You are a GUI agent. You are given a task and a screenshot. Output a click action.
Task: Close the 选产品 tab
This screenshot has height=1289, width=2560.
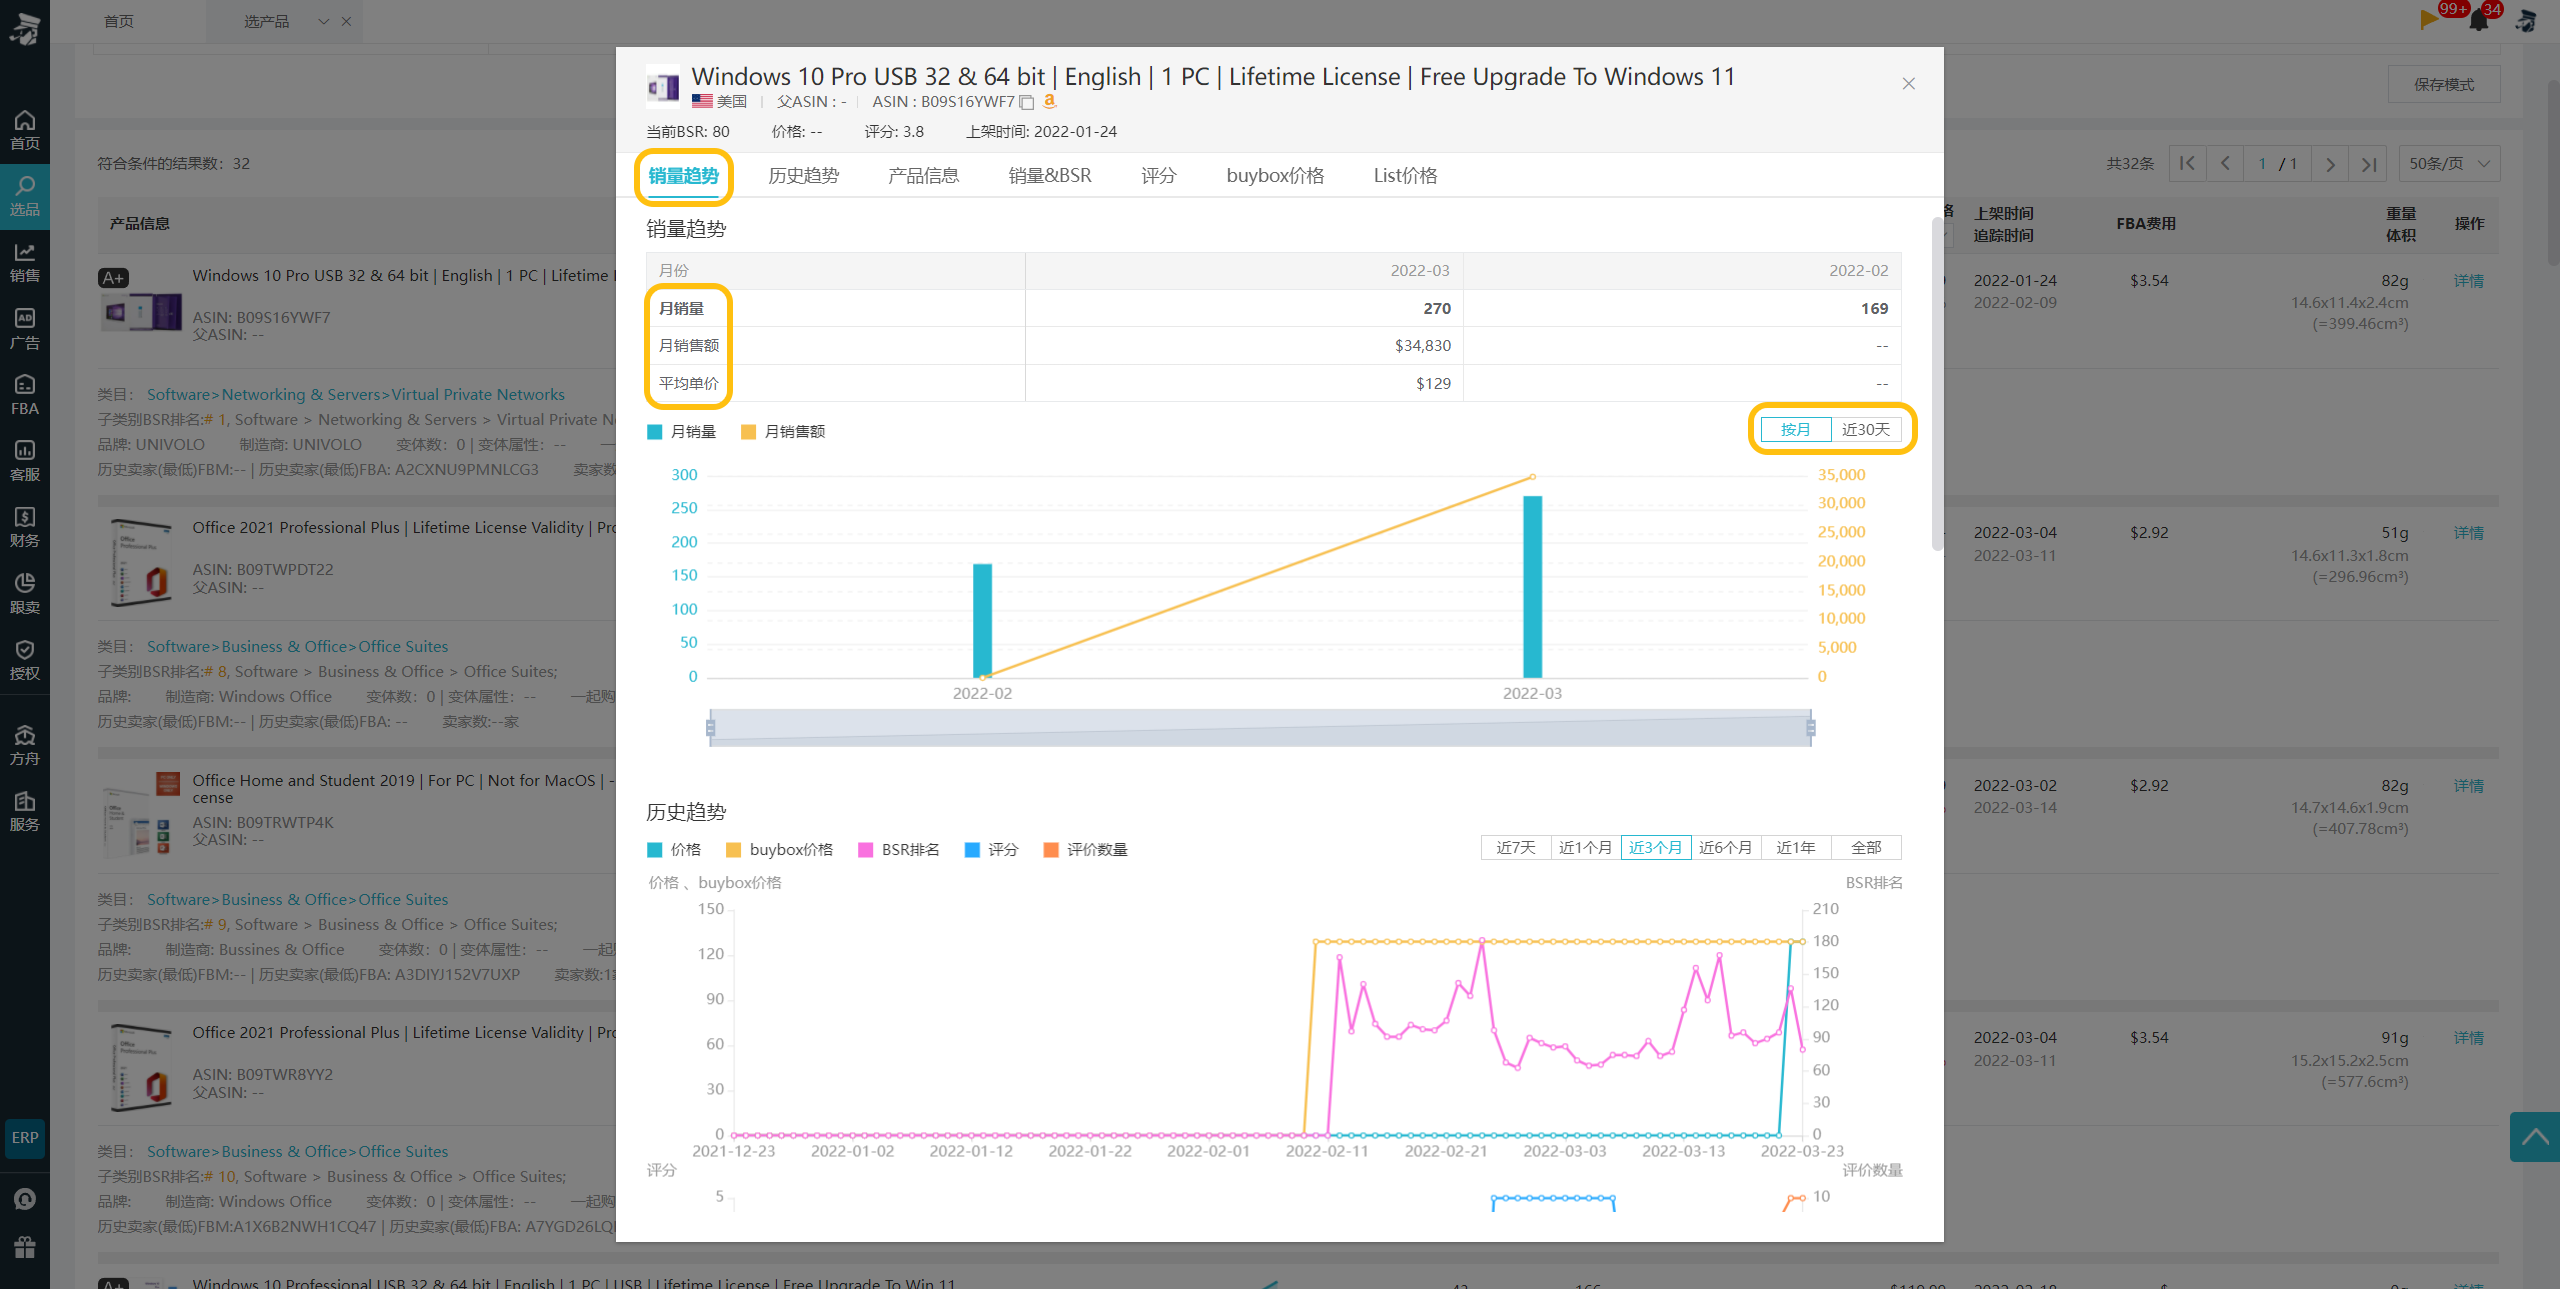(346, 21)
